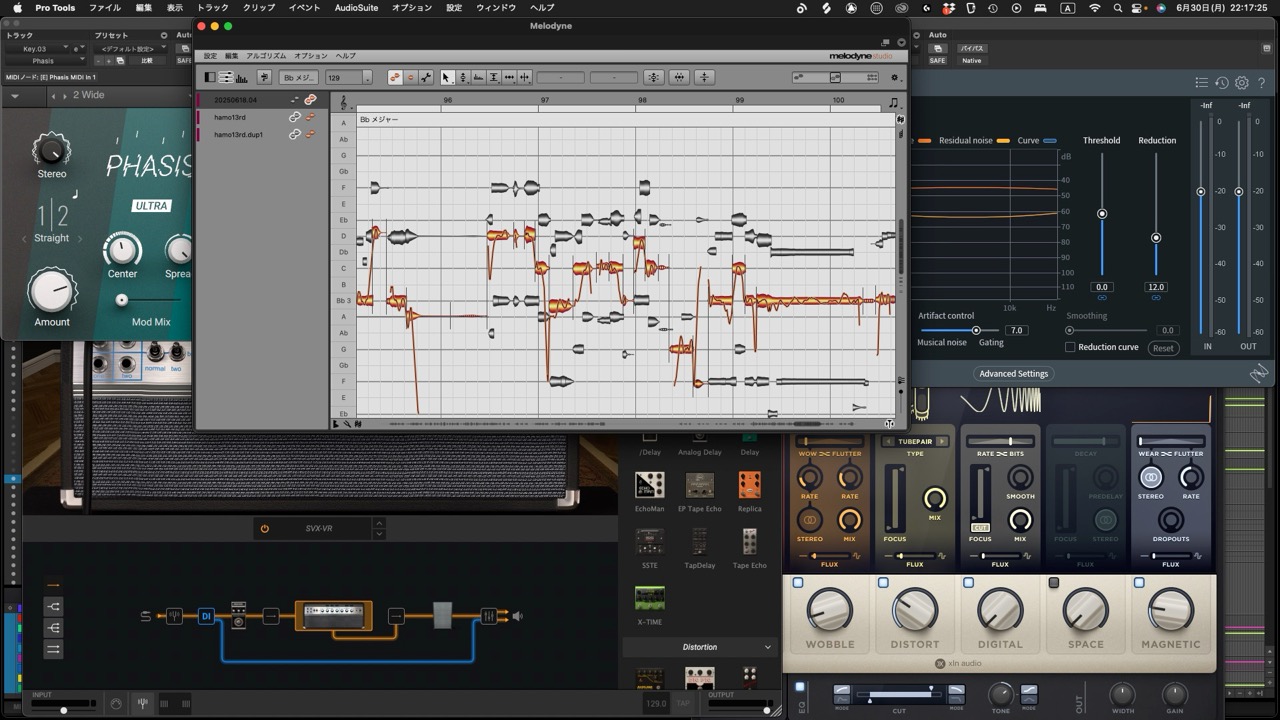The image size is (1280, 720).
Task: Open Spotlight search in macOS menu bar
Action: pos(1118,8)
